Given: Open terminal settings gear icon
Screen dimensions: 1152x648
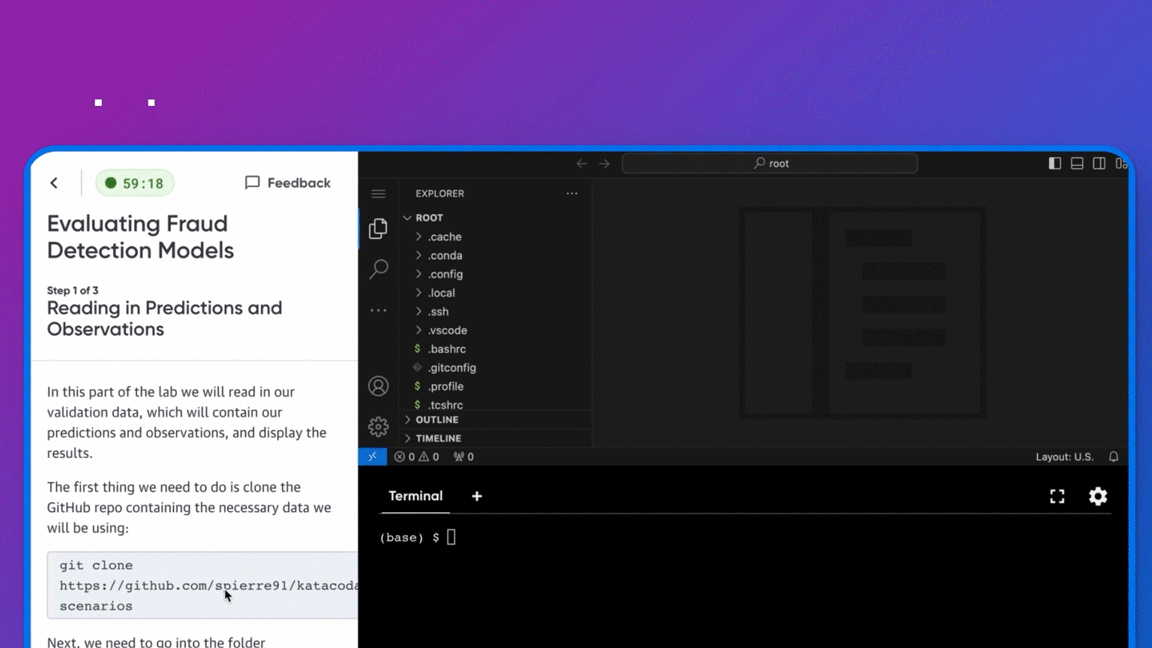Looking at the screenshot, I should pyautogui.click(x=1098, y=497).
